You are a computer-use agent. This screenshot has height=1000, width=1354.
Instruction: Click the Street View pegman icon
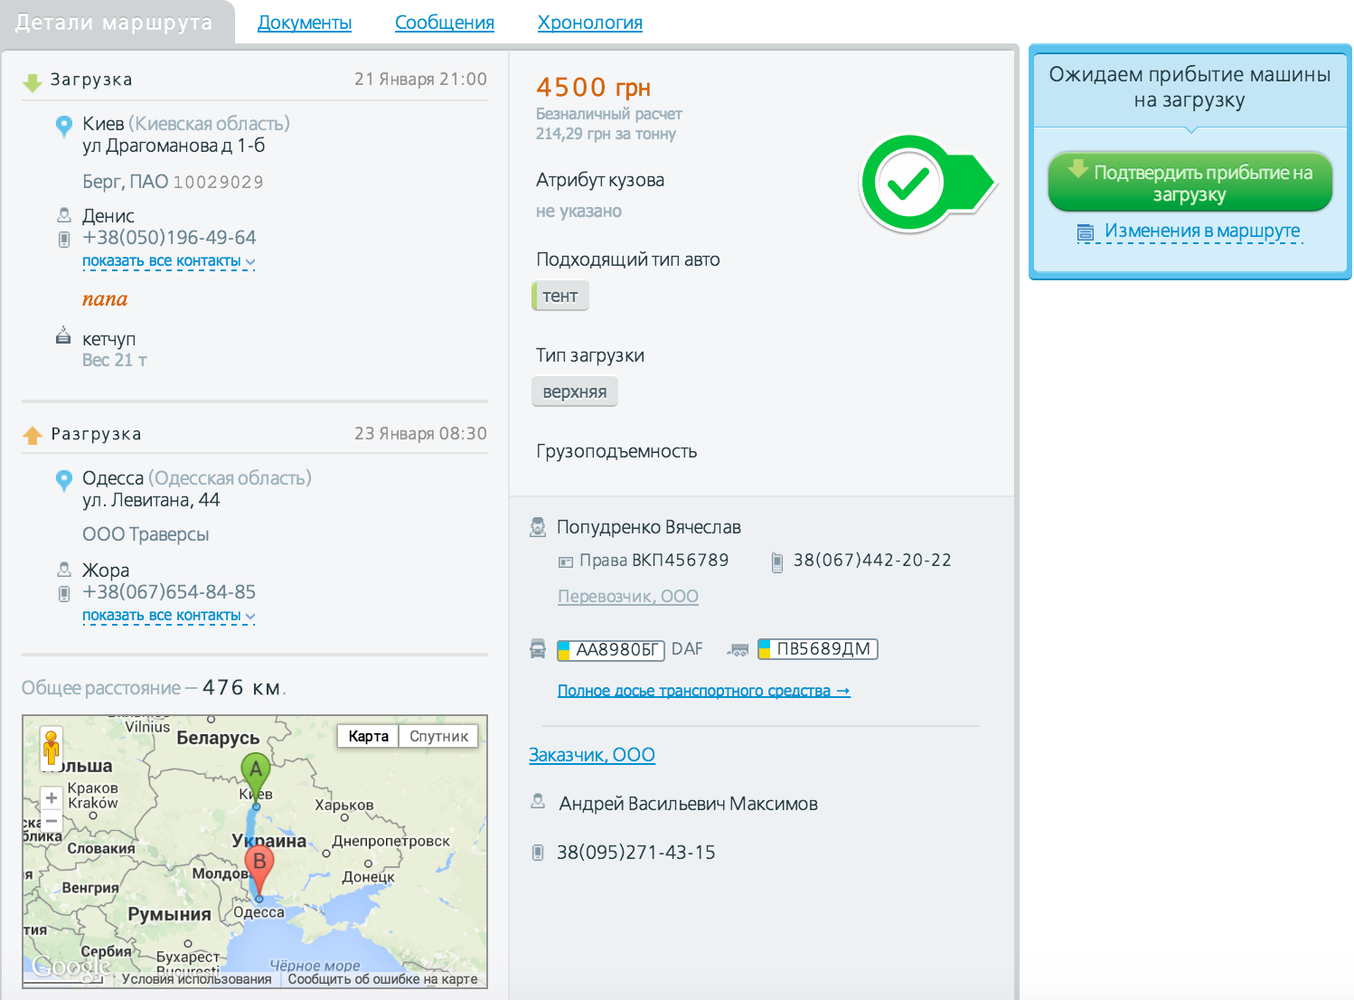51,747
